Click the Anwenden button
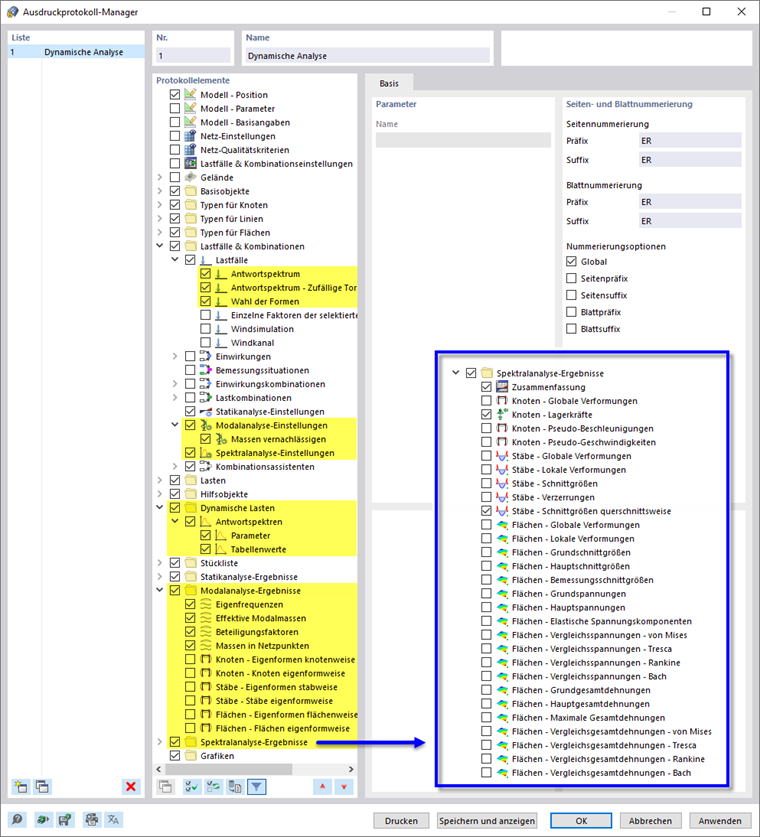 point(720,820)
